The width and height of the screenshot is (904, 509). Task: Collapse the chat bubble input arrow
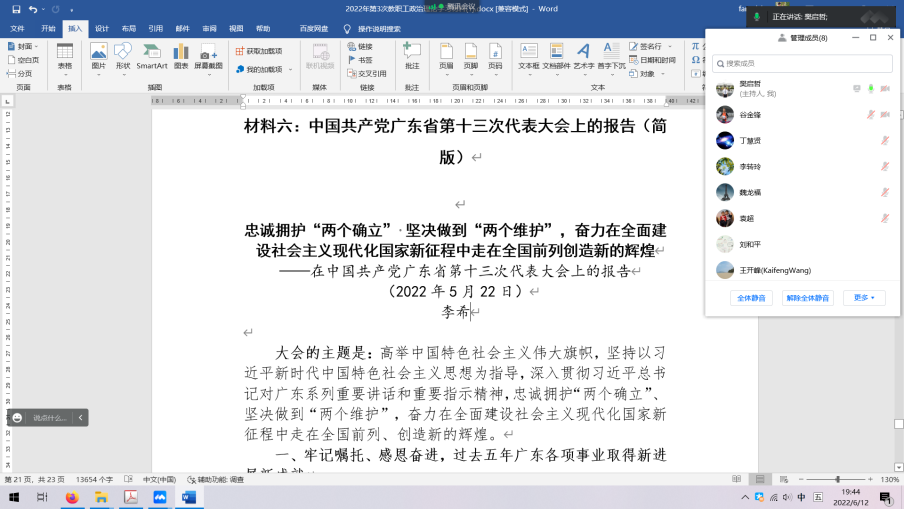click(81, 417)
